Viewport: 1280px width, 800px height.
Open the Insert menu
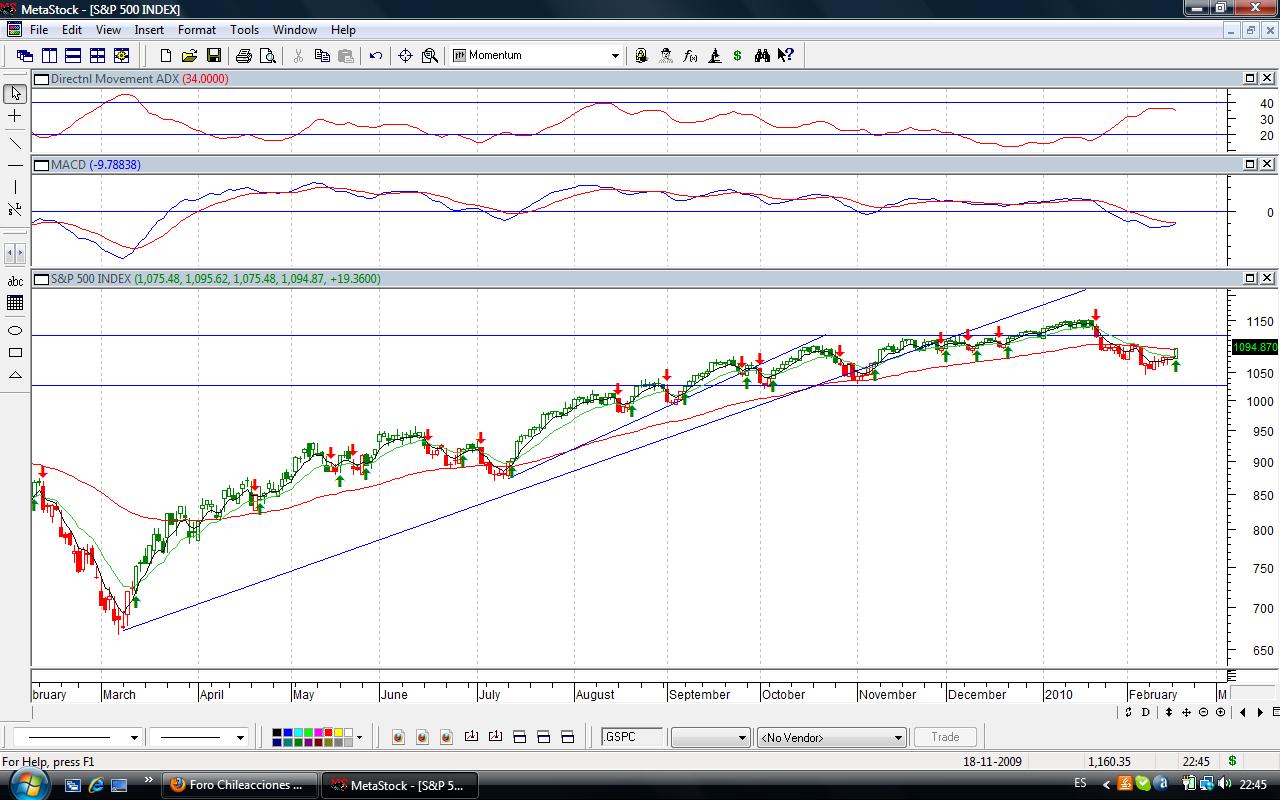point(149,30)
